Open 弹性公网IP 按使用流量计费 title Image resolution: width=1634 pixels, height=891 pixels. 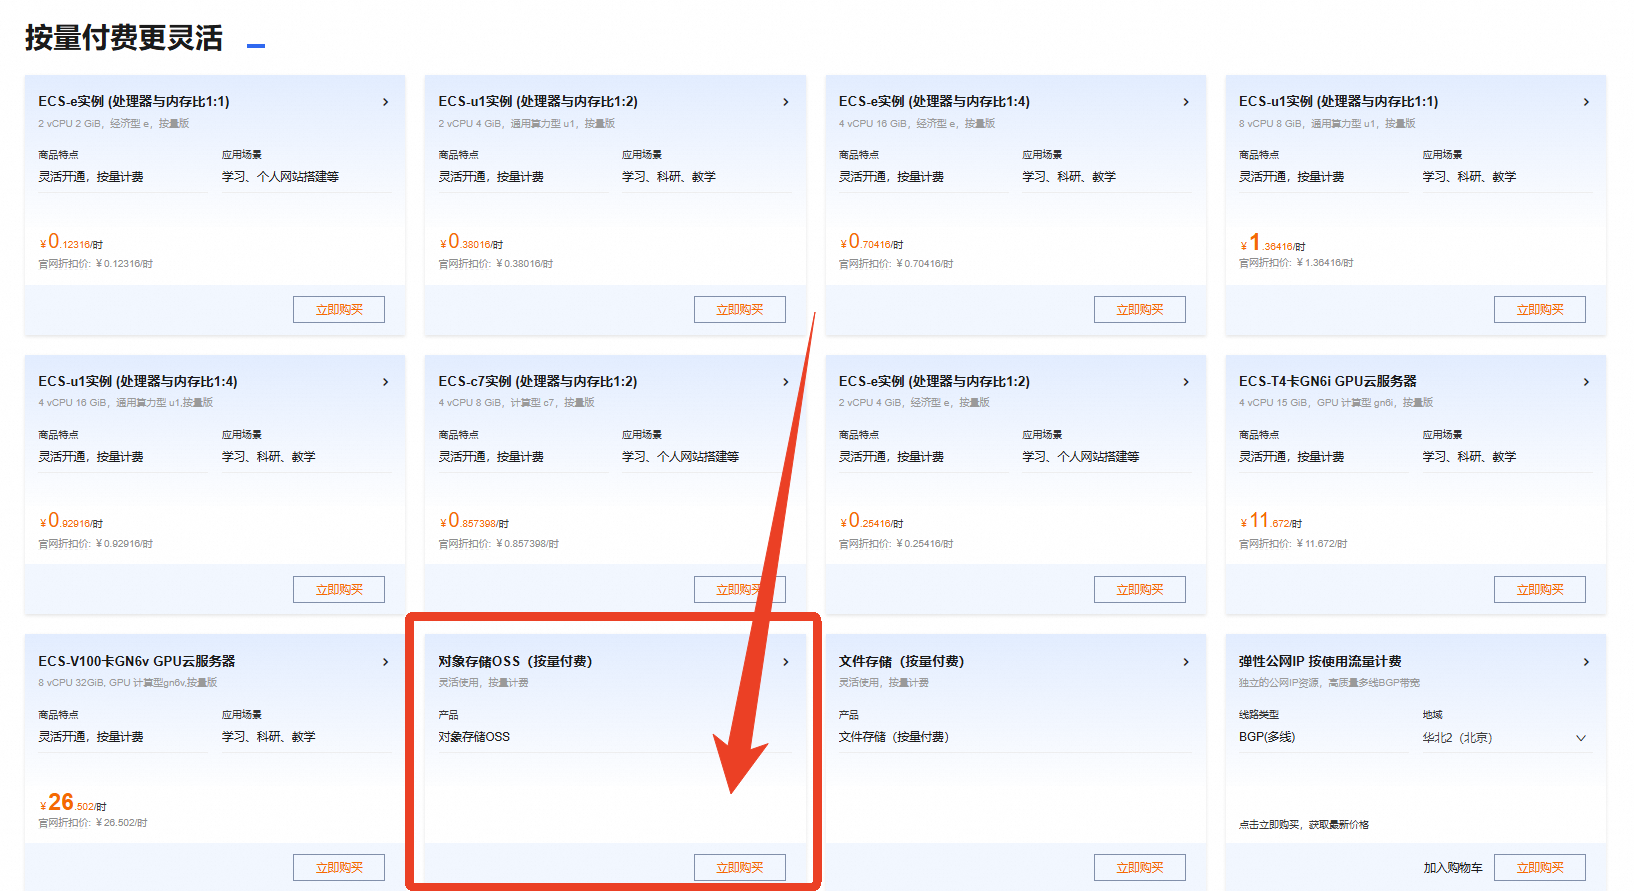coord(1320,662)
